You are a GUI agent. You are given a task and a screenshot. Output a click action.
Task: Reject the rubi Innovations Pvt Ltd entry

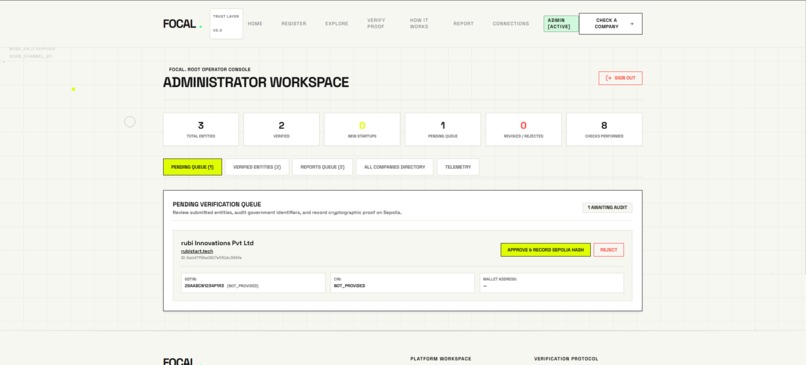click(x=609, y=250)
